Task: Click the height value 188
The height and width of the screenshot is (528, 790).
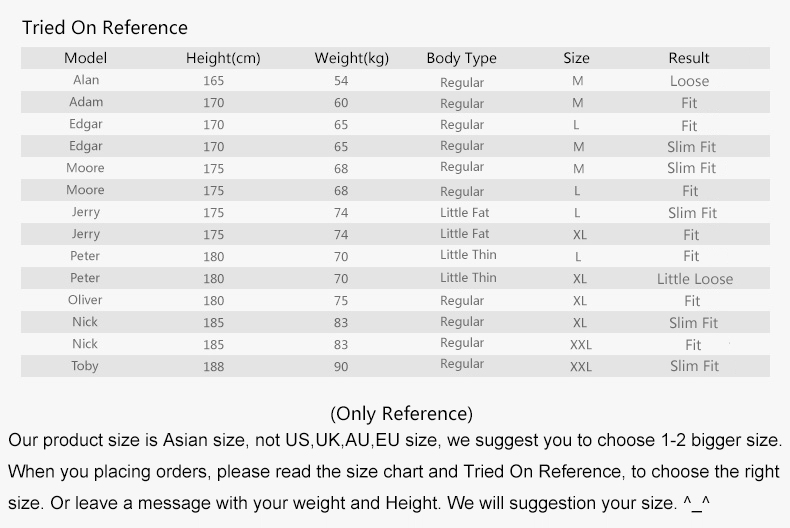Action: [214, 367]
